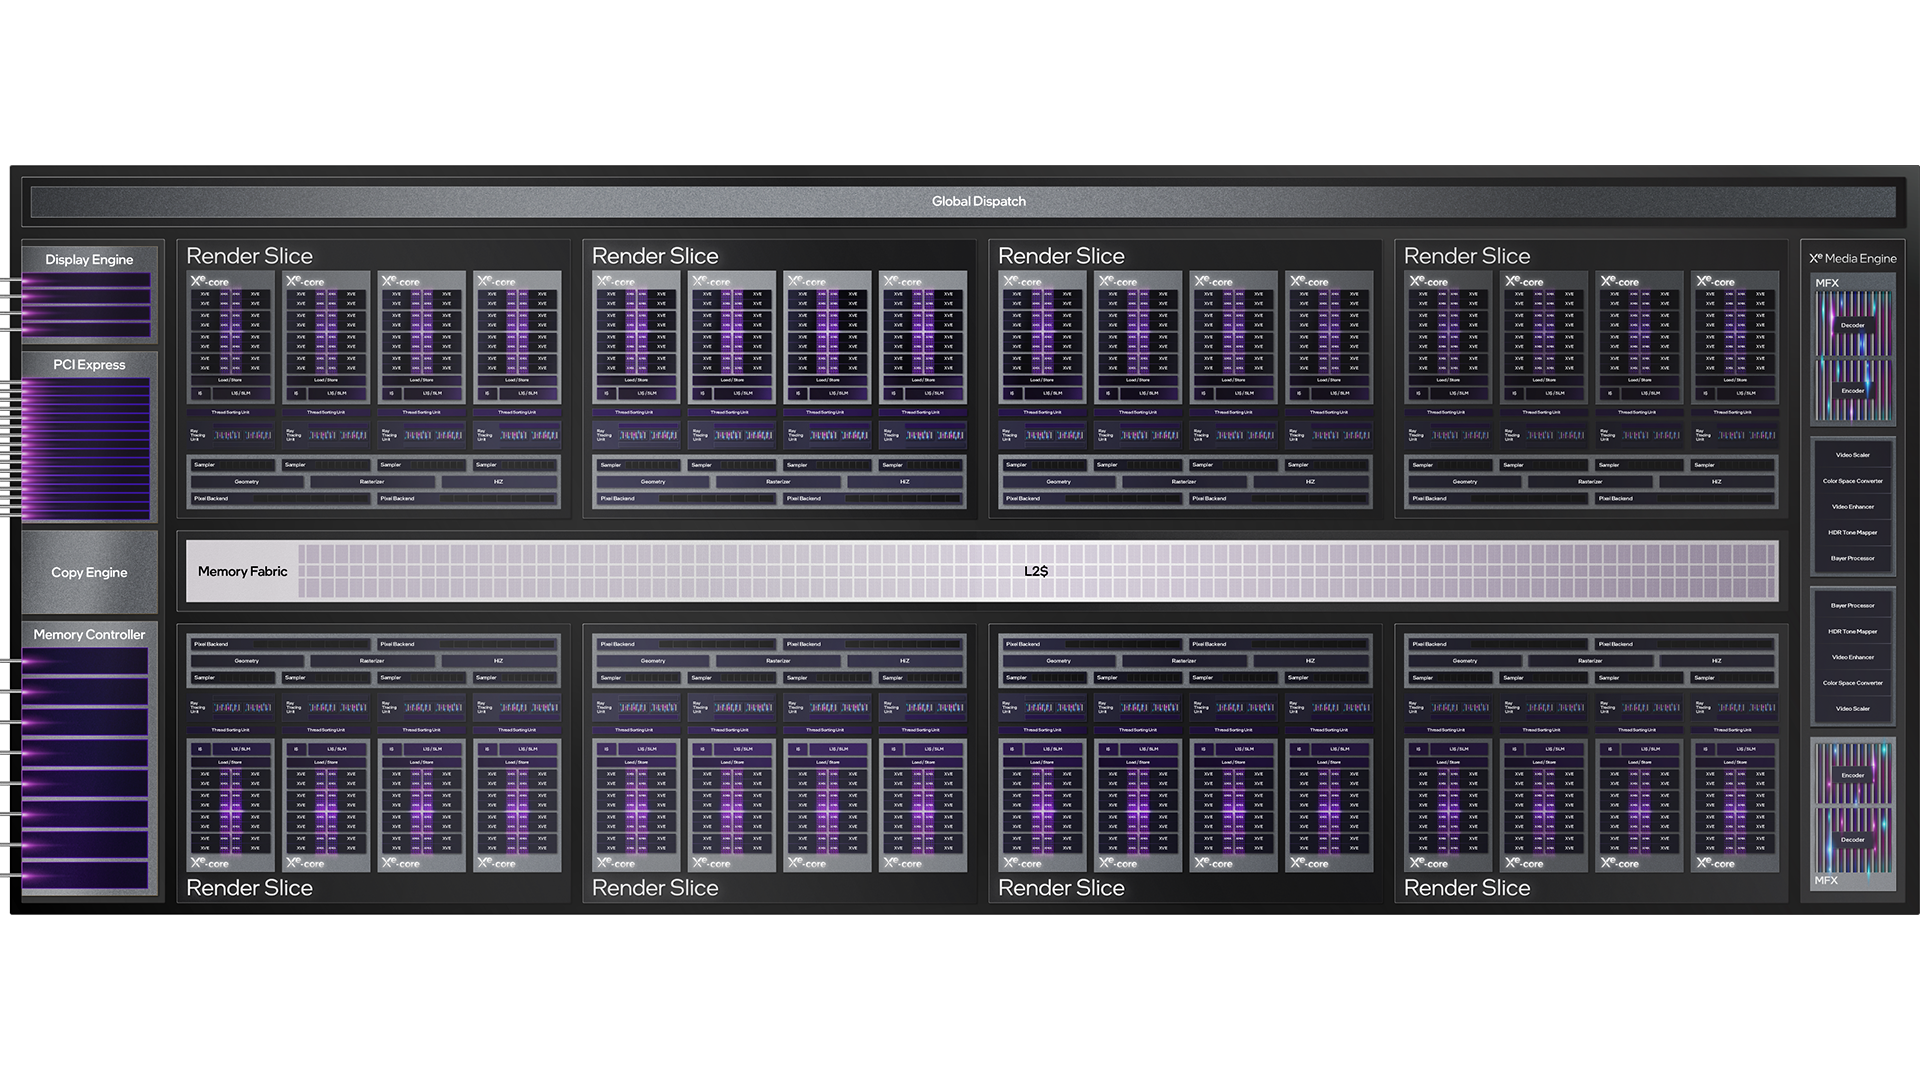Select the topmost Video Scaler block
This screenshot has height=1080, width=1920.
(1852, 455)
